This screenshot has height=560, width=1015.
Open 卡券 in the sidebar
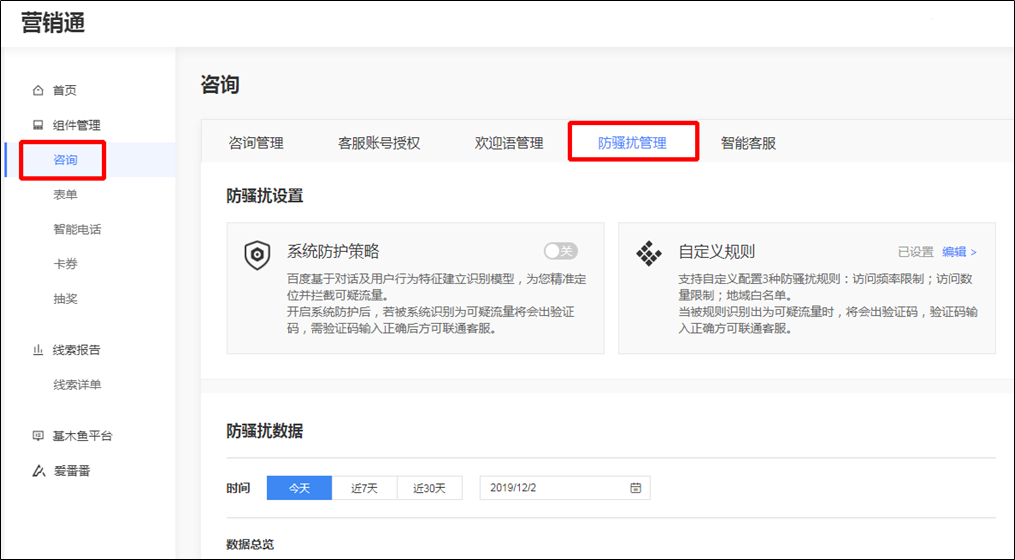[65, 263]
